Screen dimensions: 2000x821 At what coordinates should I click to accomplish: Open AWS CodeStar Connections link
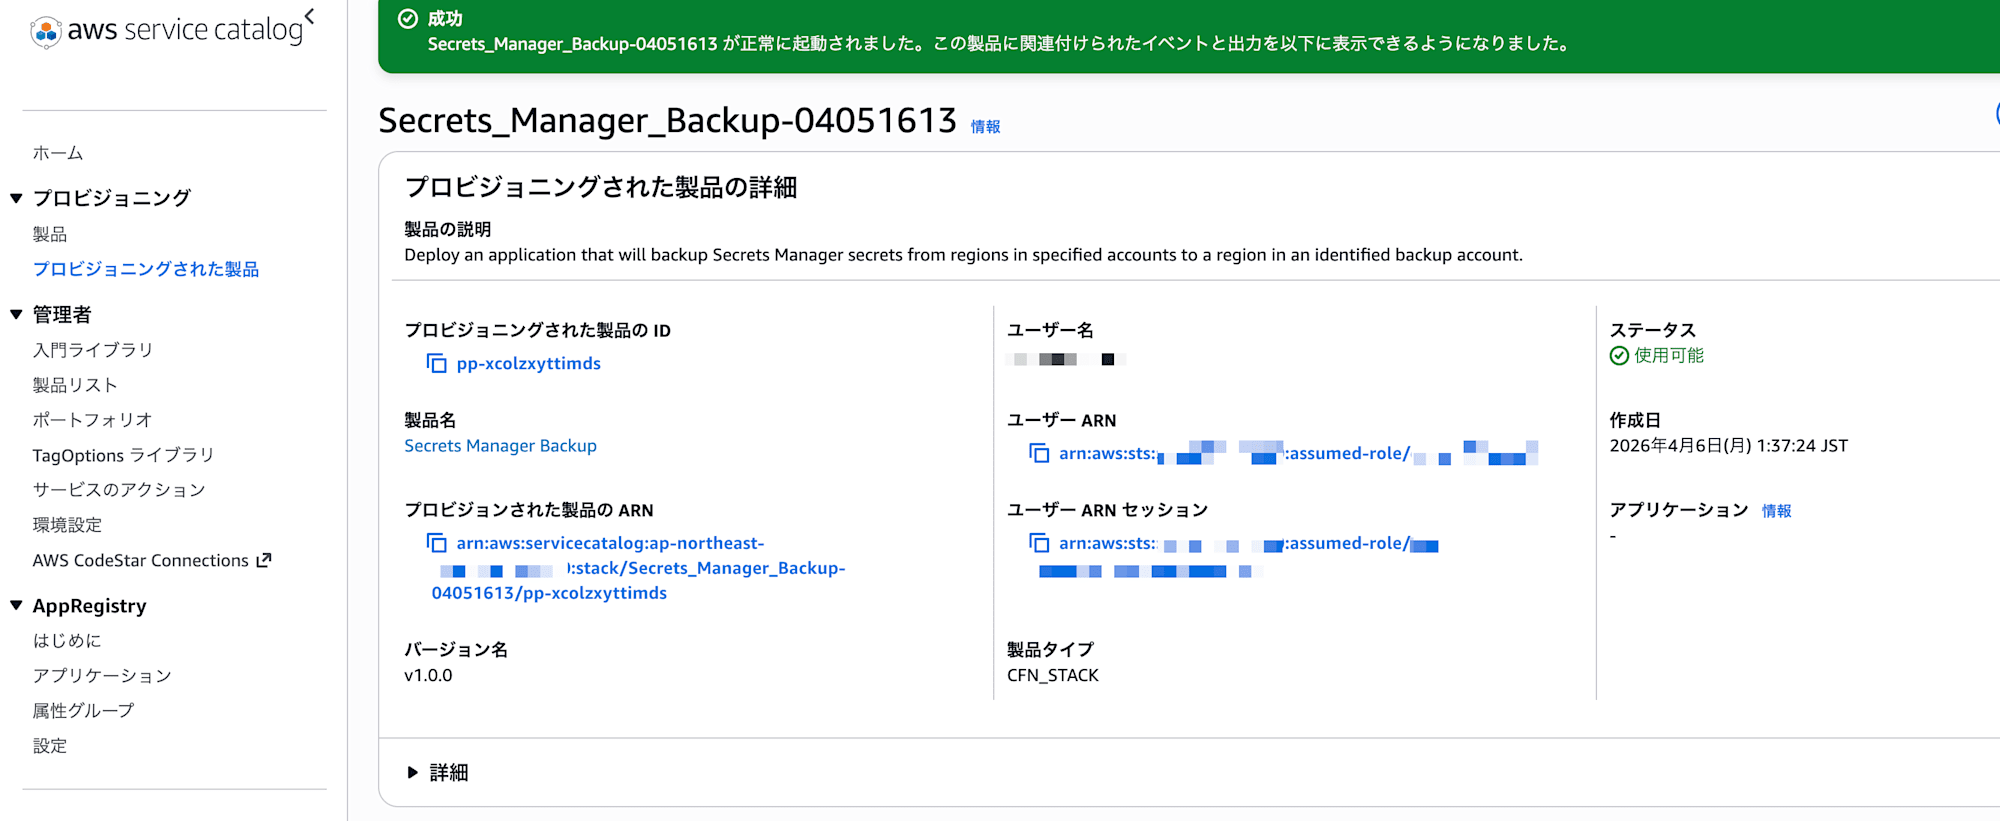pos(141,560)
